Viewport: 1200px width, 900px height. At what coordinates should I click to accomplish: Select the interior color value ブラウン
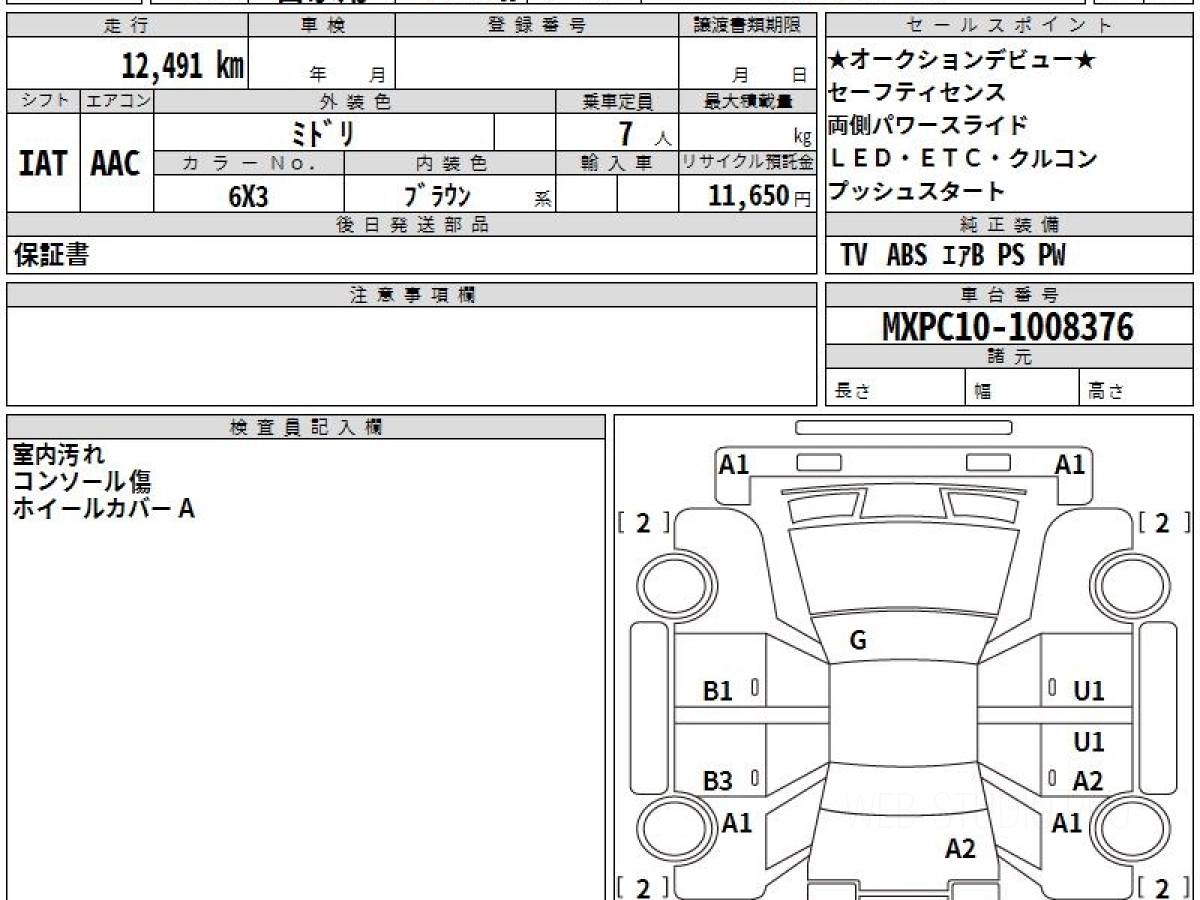[x=437, y=195]
